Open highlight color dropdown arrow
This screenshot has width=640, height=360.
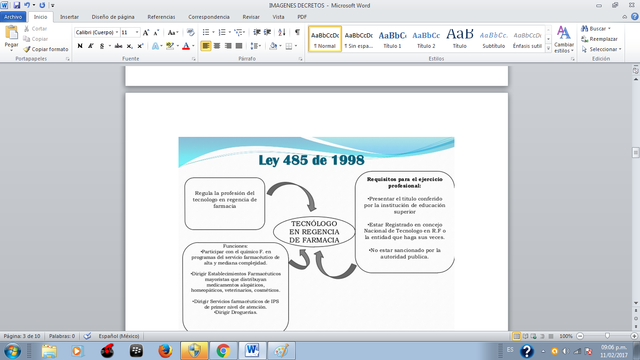coord(178,46)
